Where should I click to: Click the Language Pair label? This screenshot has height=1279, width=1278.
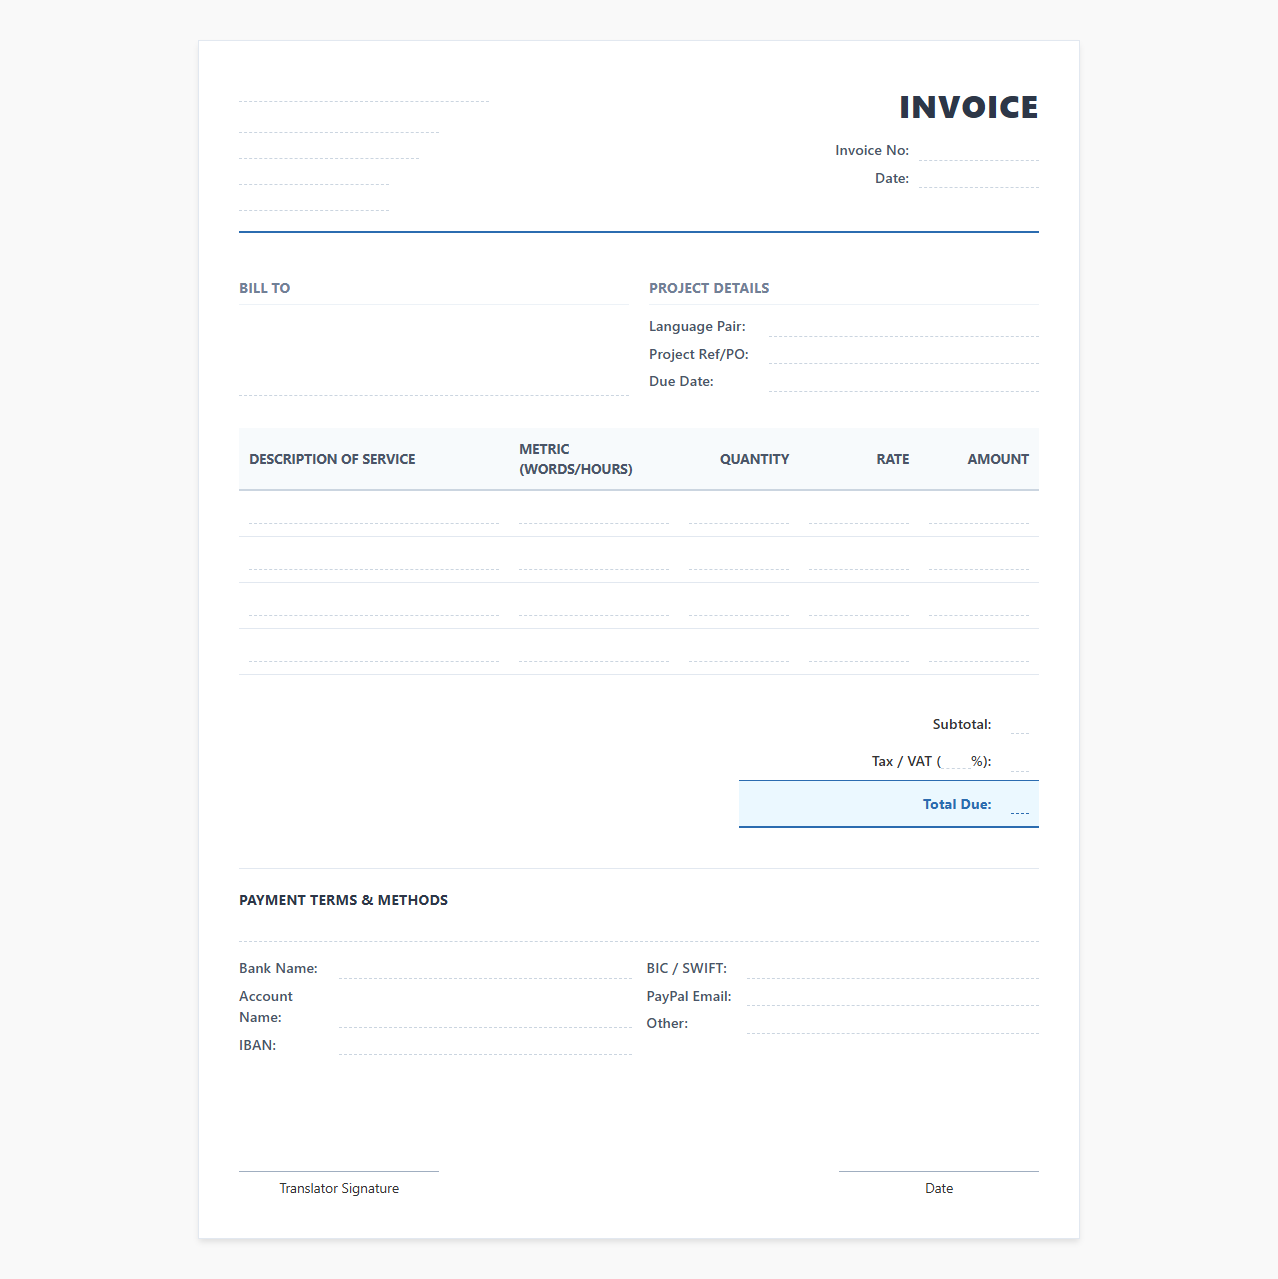pos(697,326)
